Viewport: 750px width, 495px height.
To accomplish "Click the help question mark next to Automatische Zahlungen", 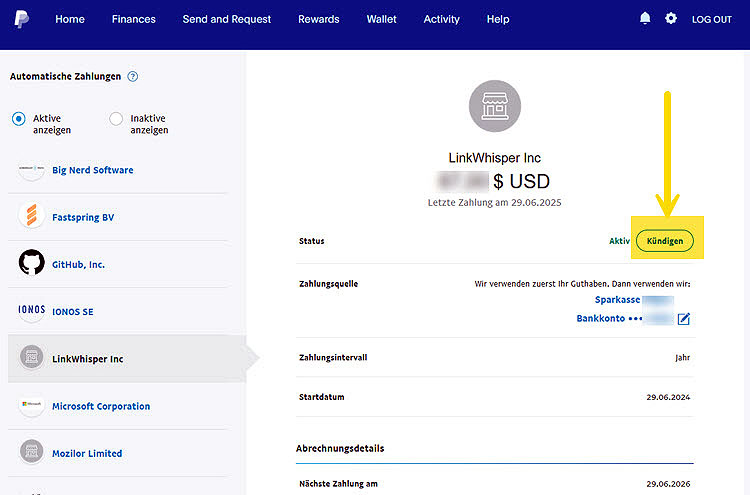I will click(132, 77).
